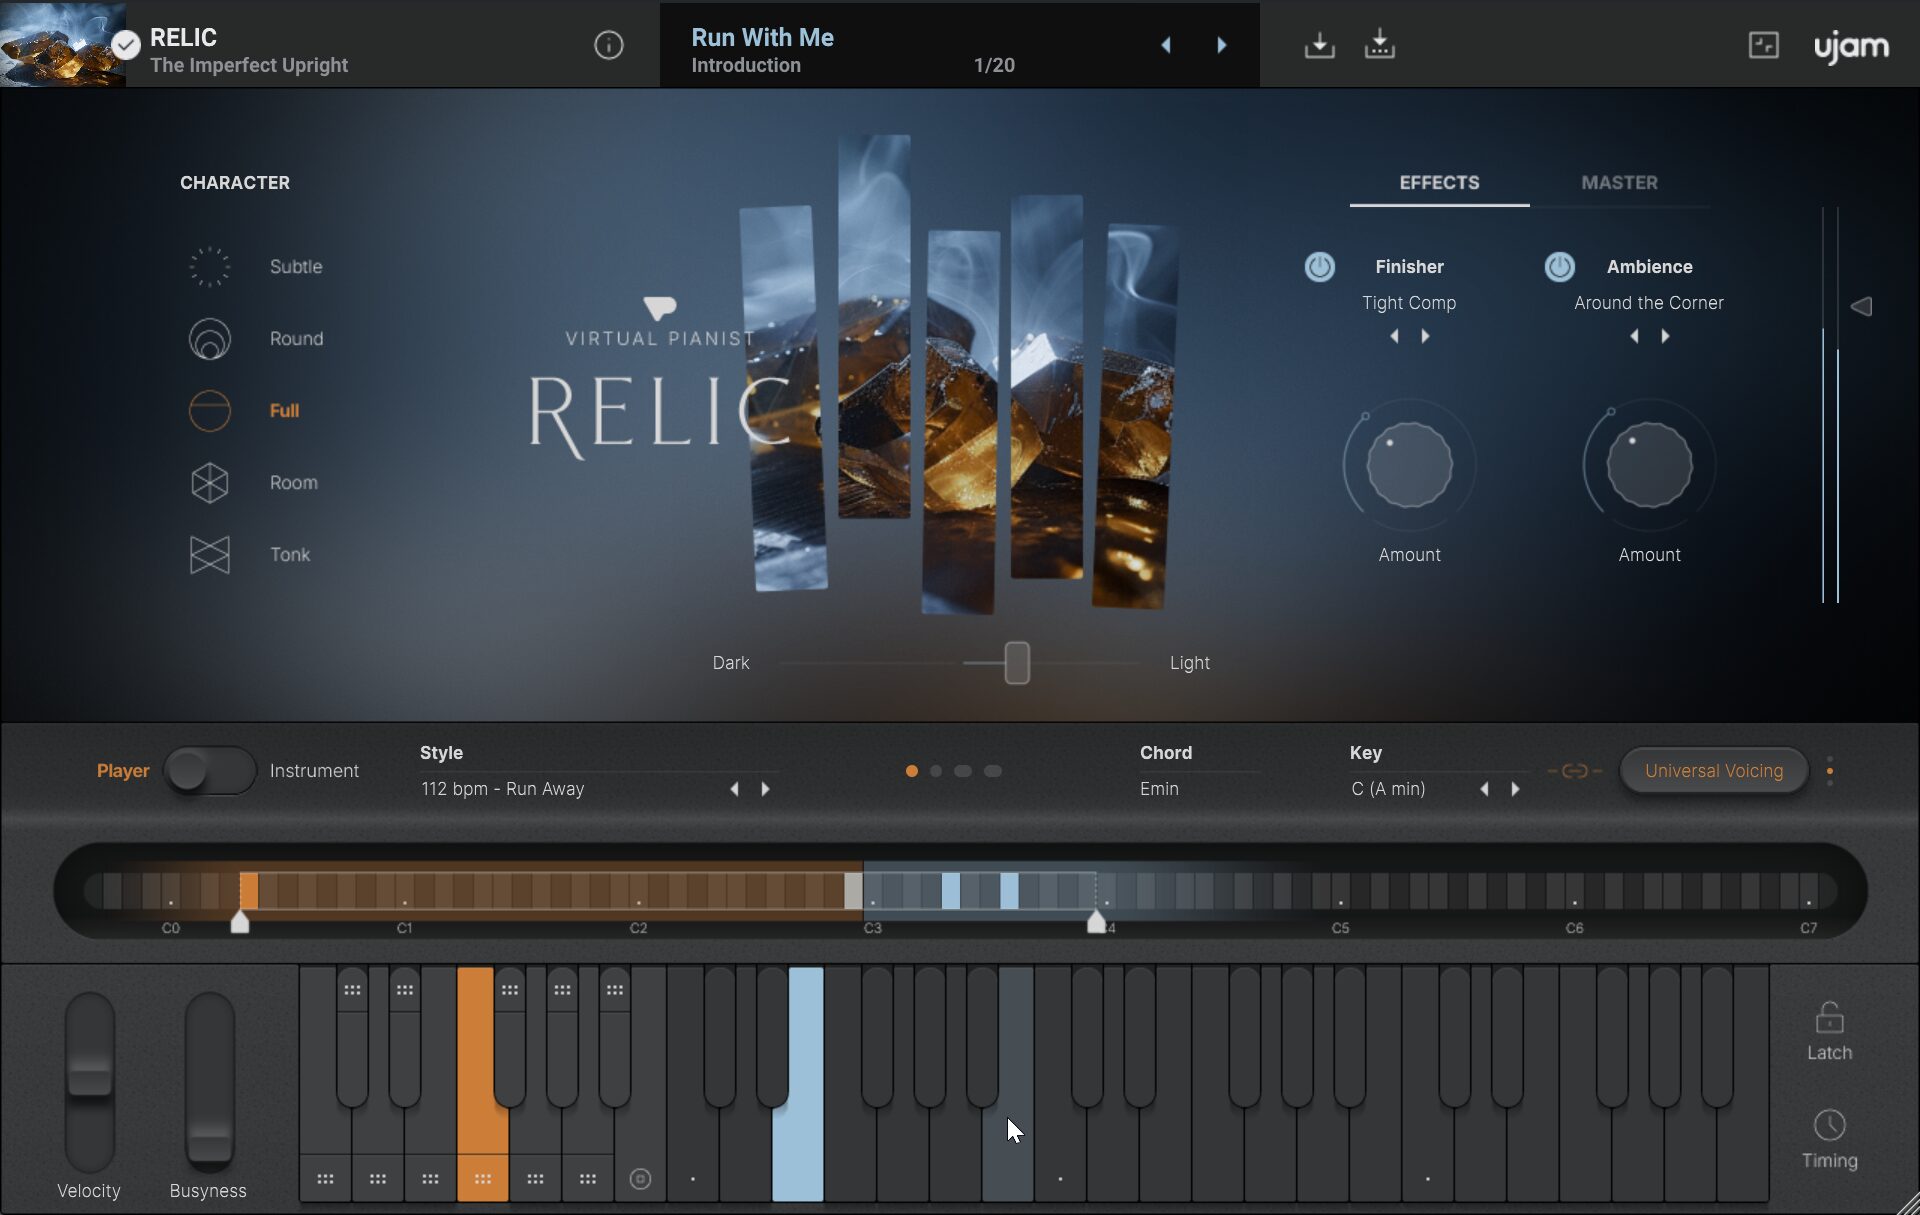The image size is (1920, 1215).
Task: Click the output meter triangle marker
Action: click(1861, 306)
